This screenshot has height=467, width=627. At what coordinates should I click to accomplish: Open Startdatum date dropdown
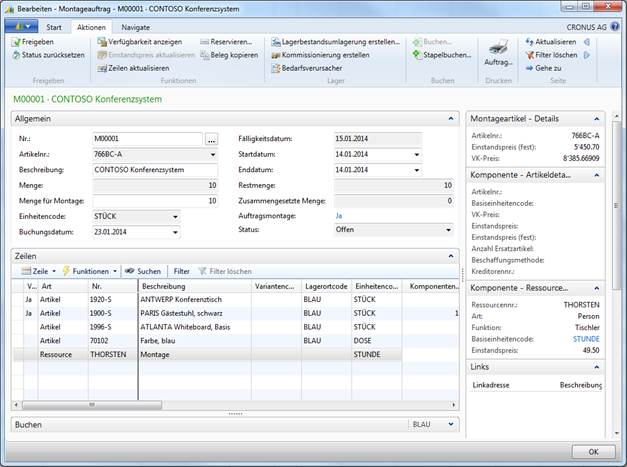[x=417, y=155]
